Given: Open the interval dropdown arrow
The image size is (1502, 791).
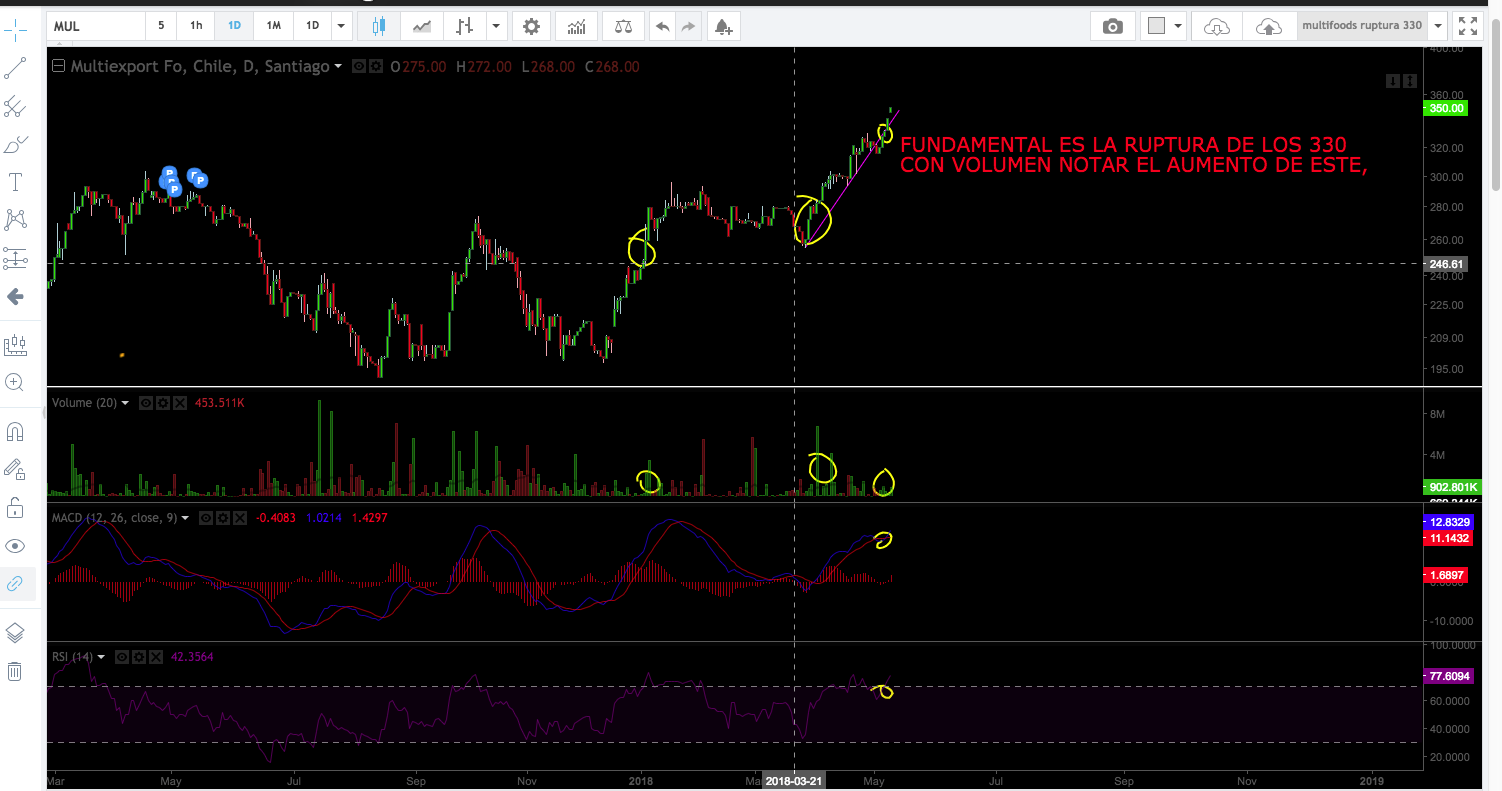Looking at the screenshot, I should [342, 26].
